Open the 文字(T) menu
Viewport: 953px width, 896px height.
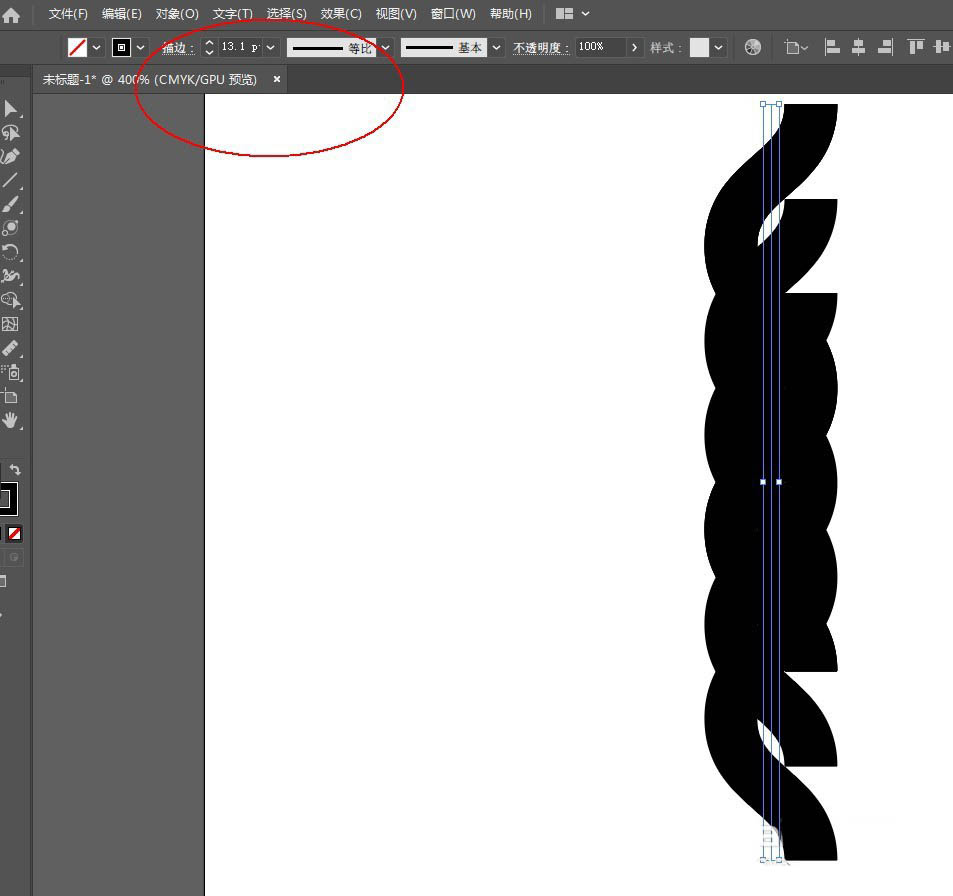click(232, 13)
